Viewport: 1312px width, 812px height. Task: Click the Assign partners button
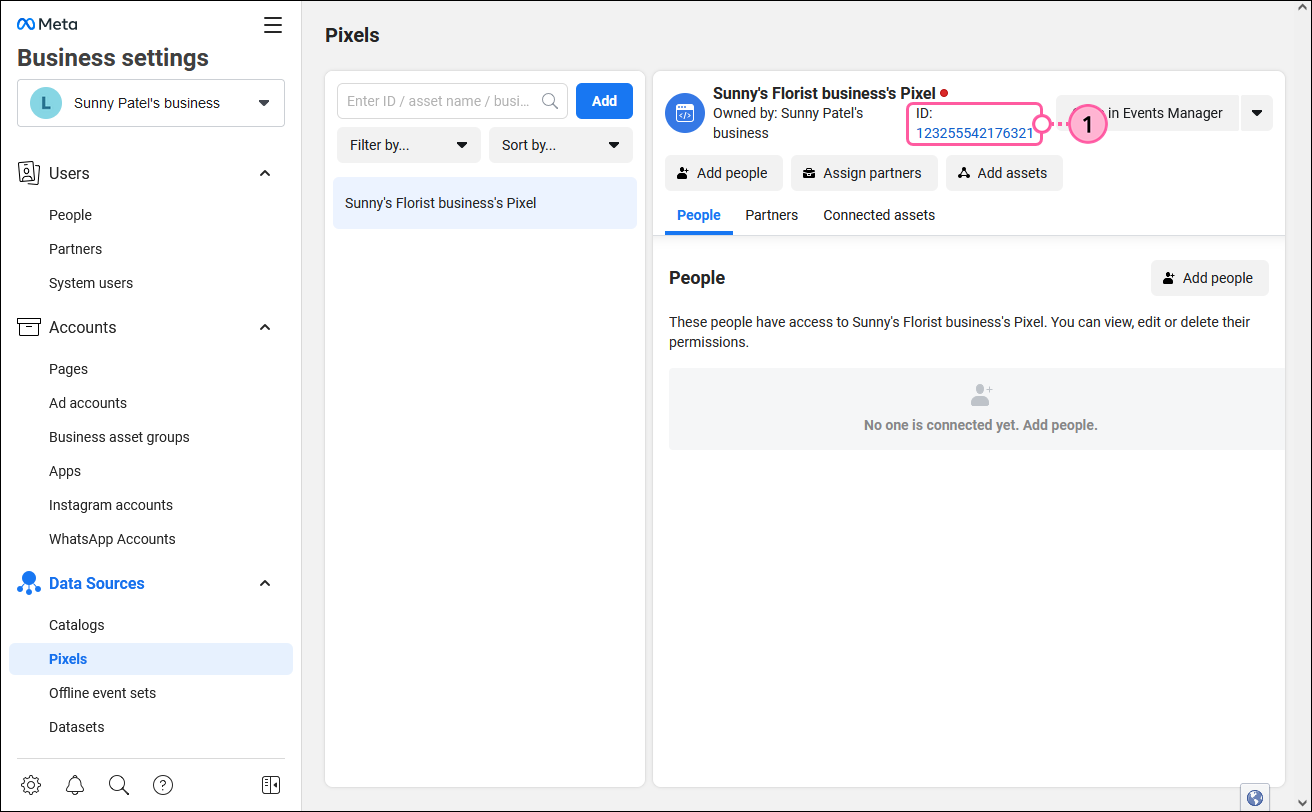point(864,173)
